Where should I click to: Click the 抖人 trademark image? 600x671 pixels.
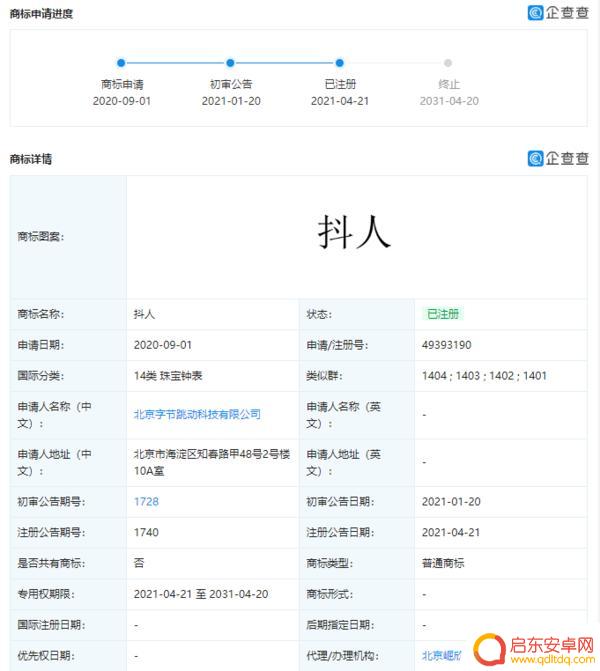click(x=354, y=232)
